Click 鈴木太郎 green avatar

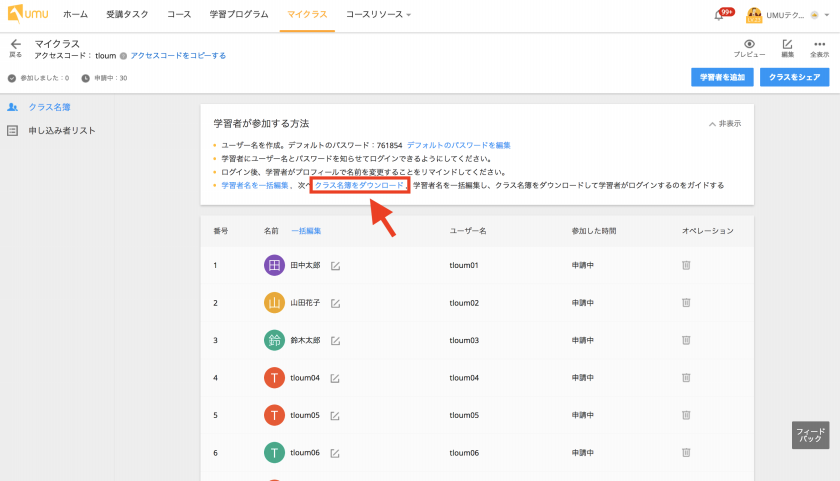(x=274, y=340)
